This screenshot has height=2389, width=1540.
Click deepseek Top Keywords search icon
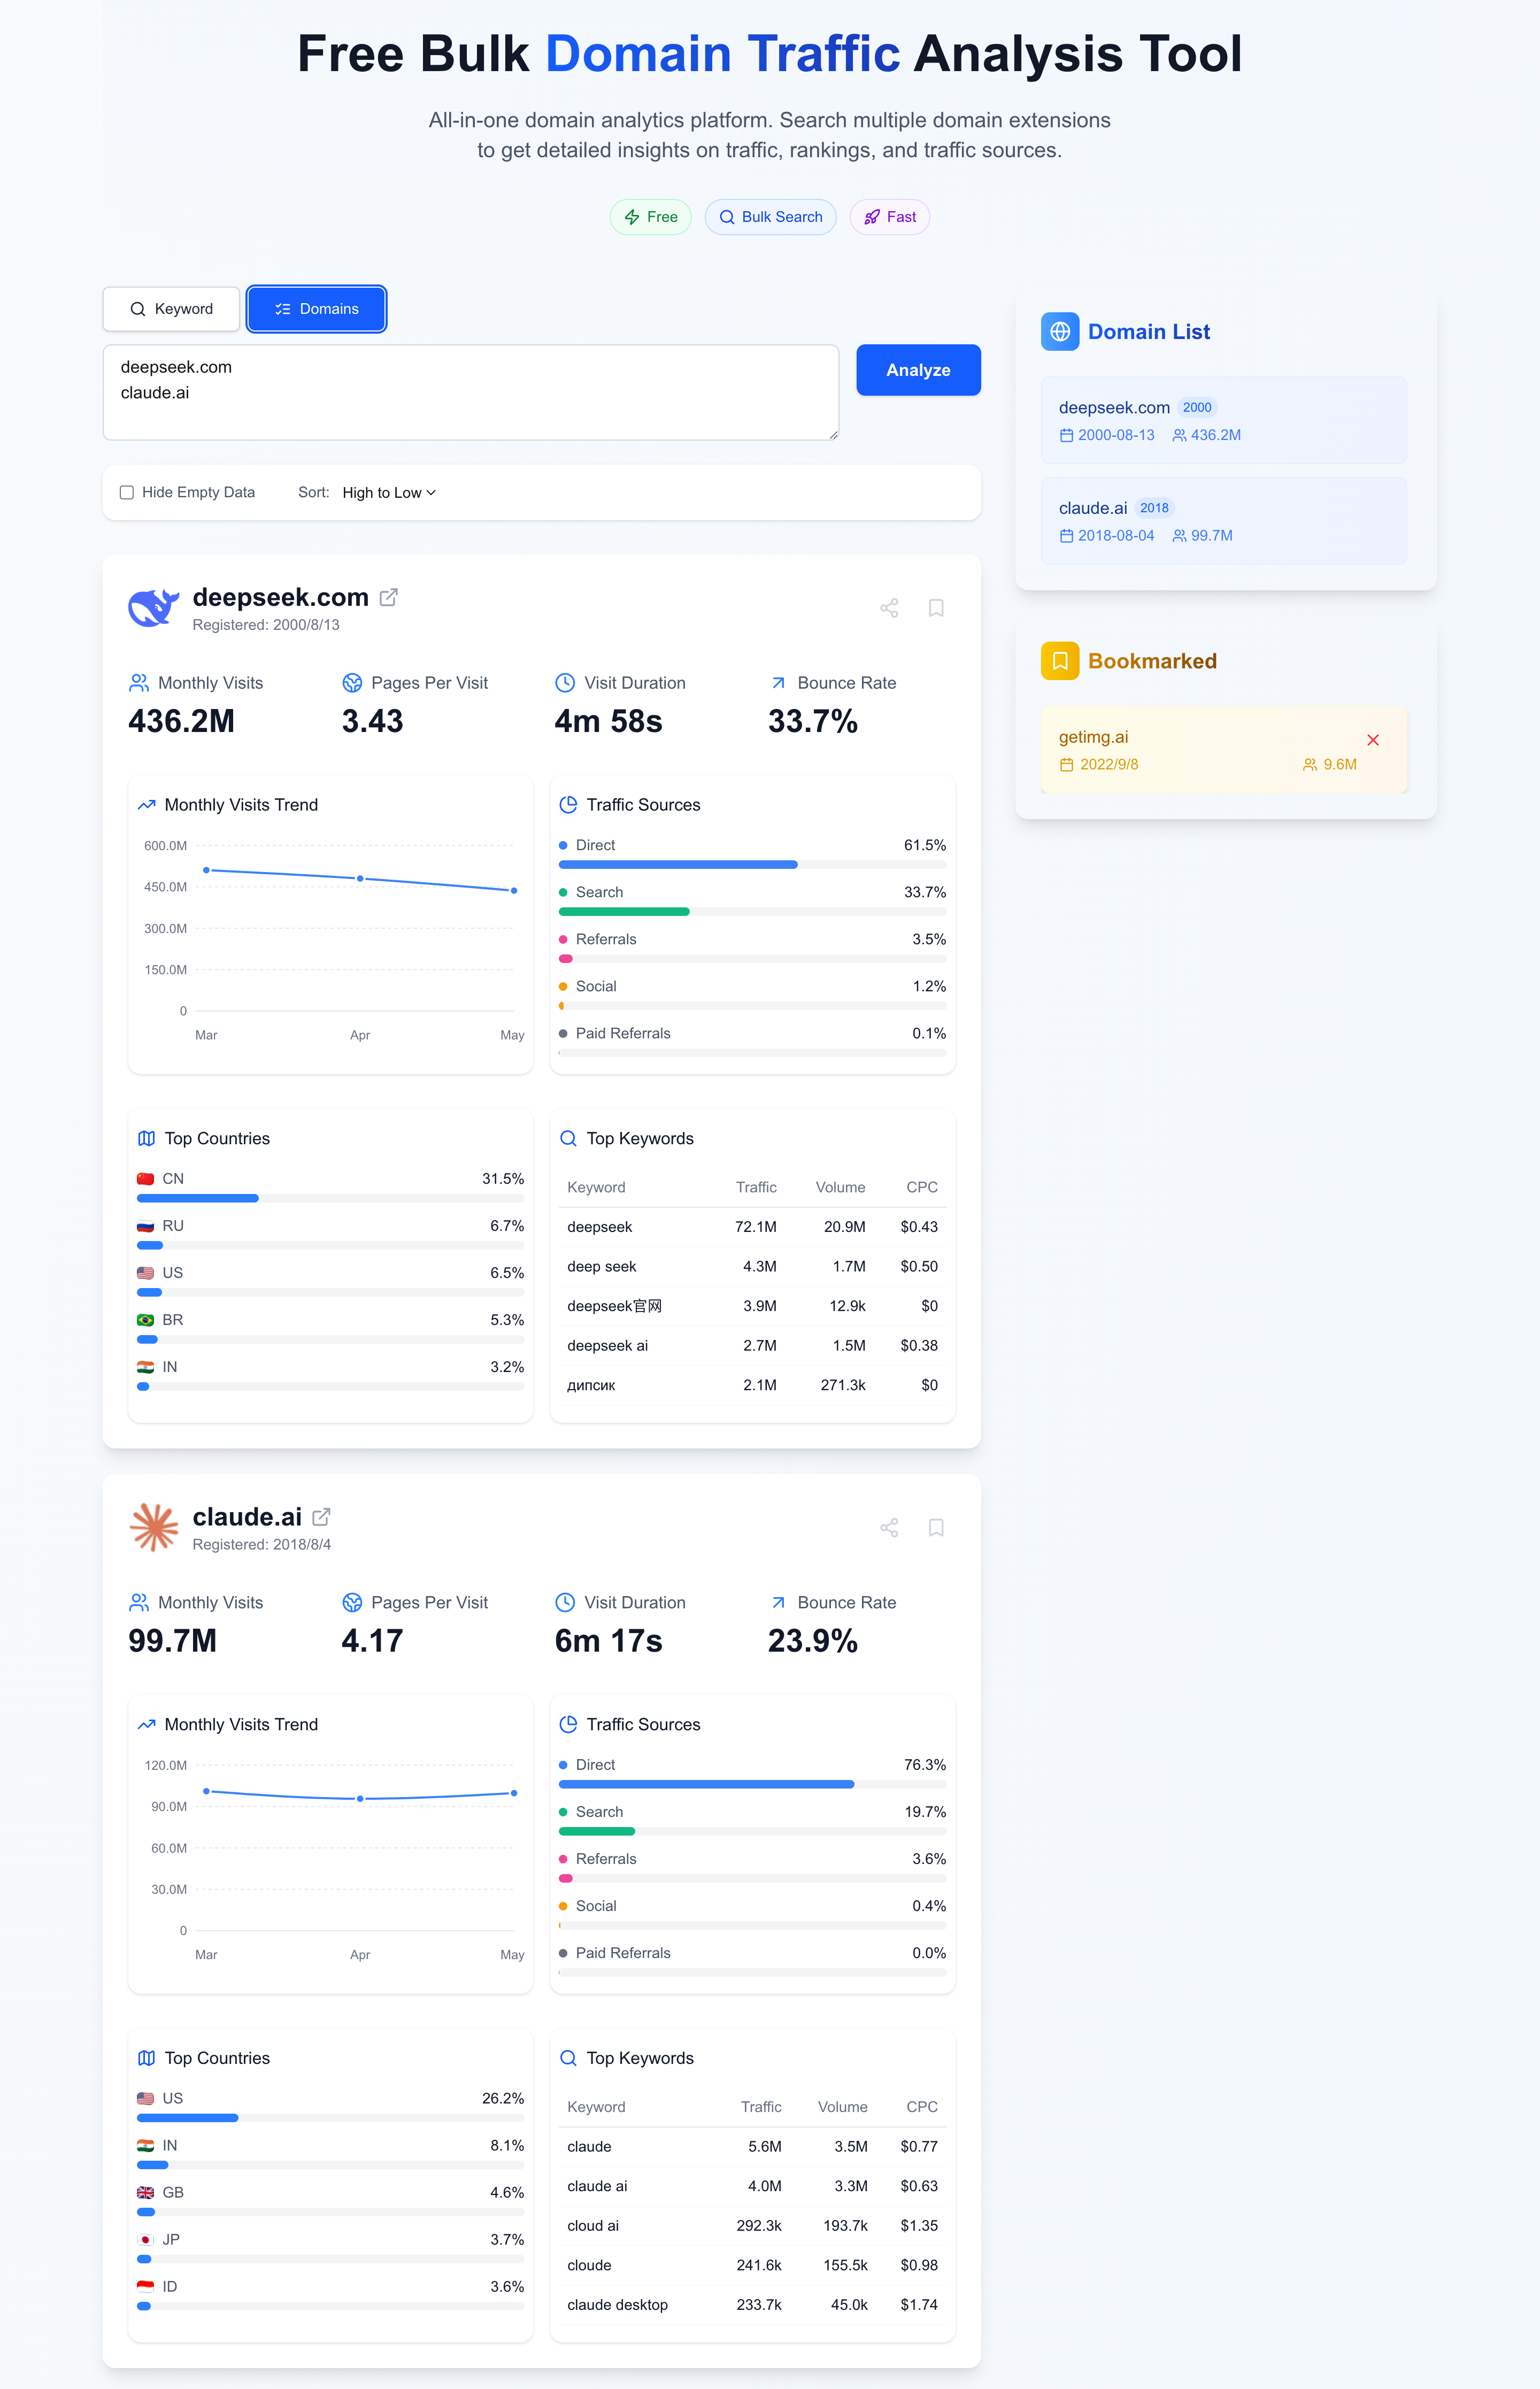(x=569, y=1139)
